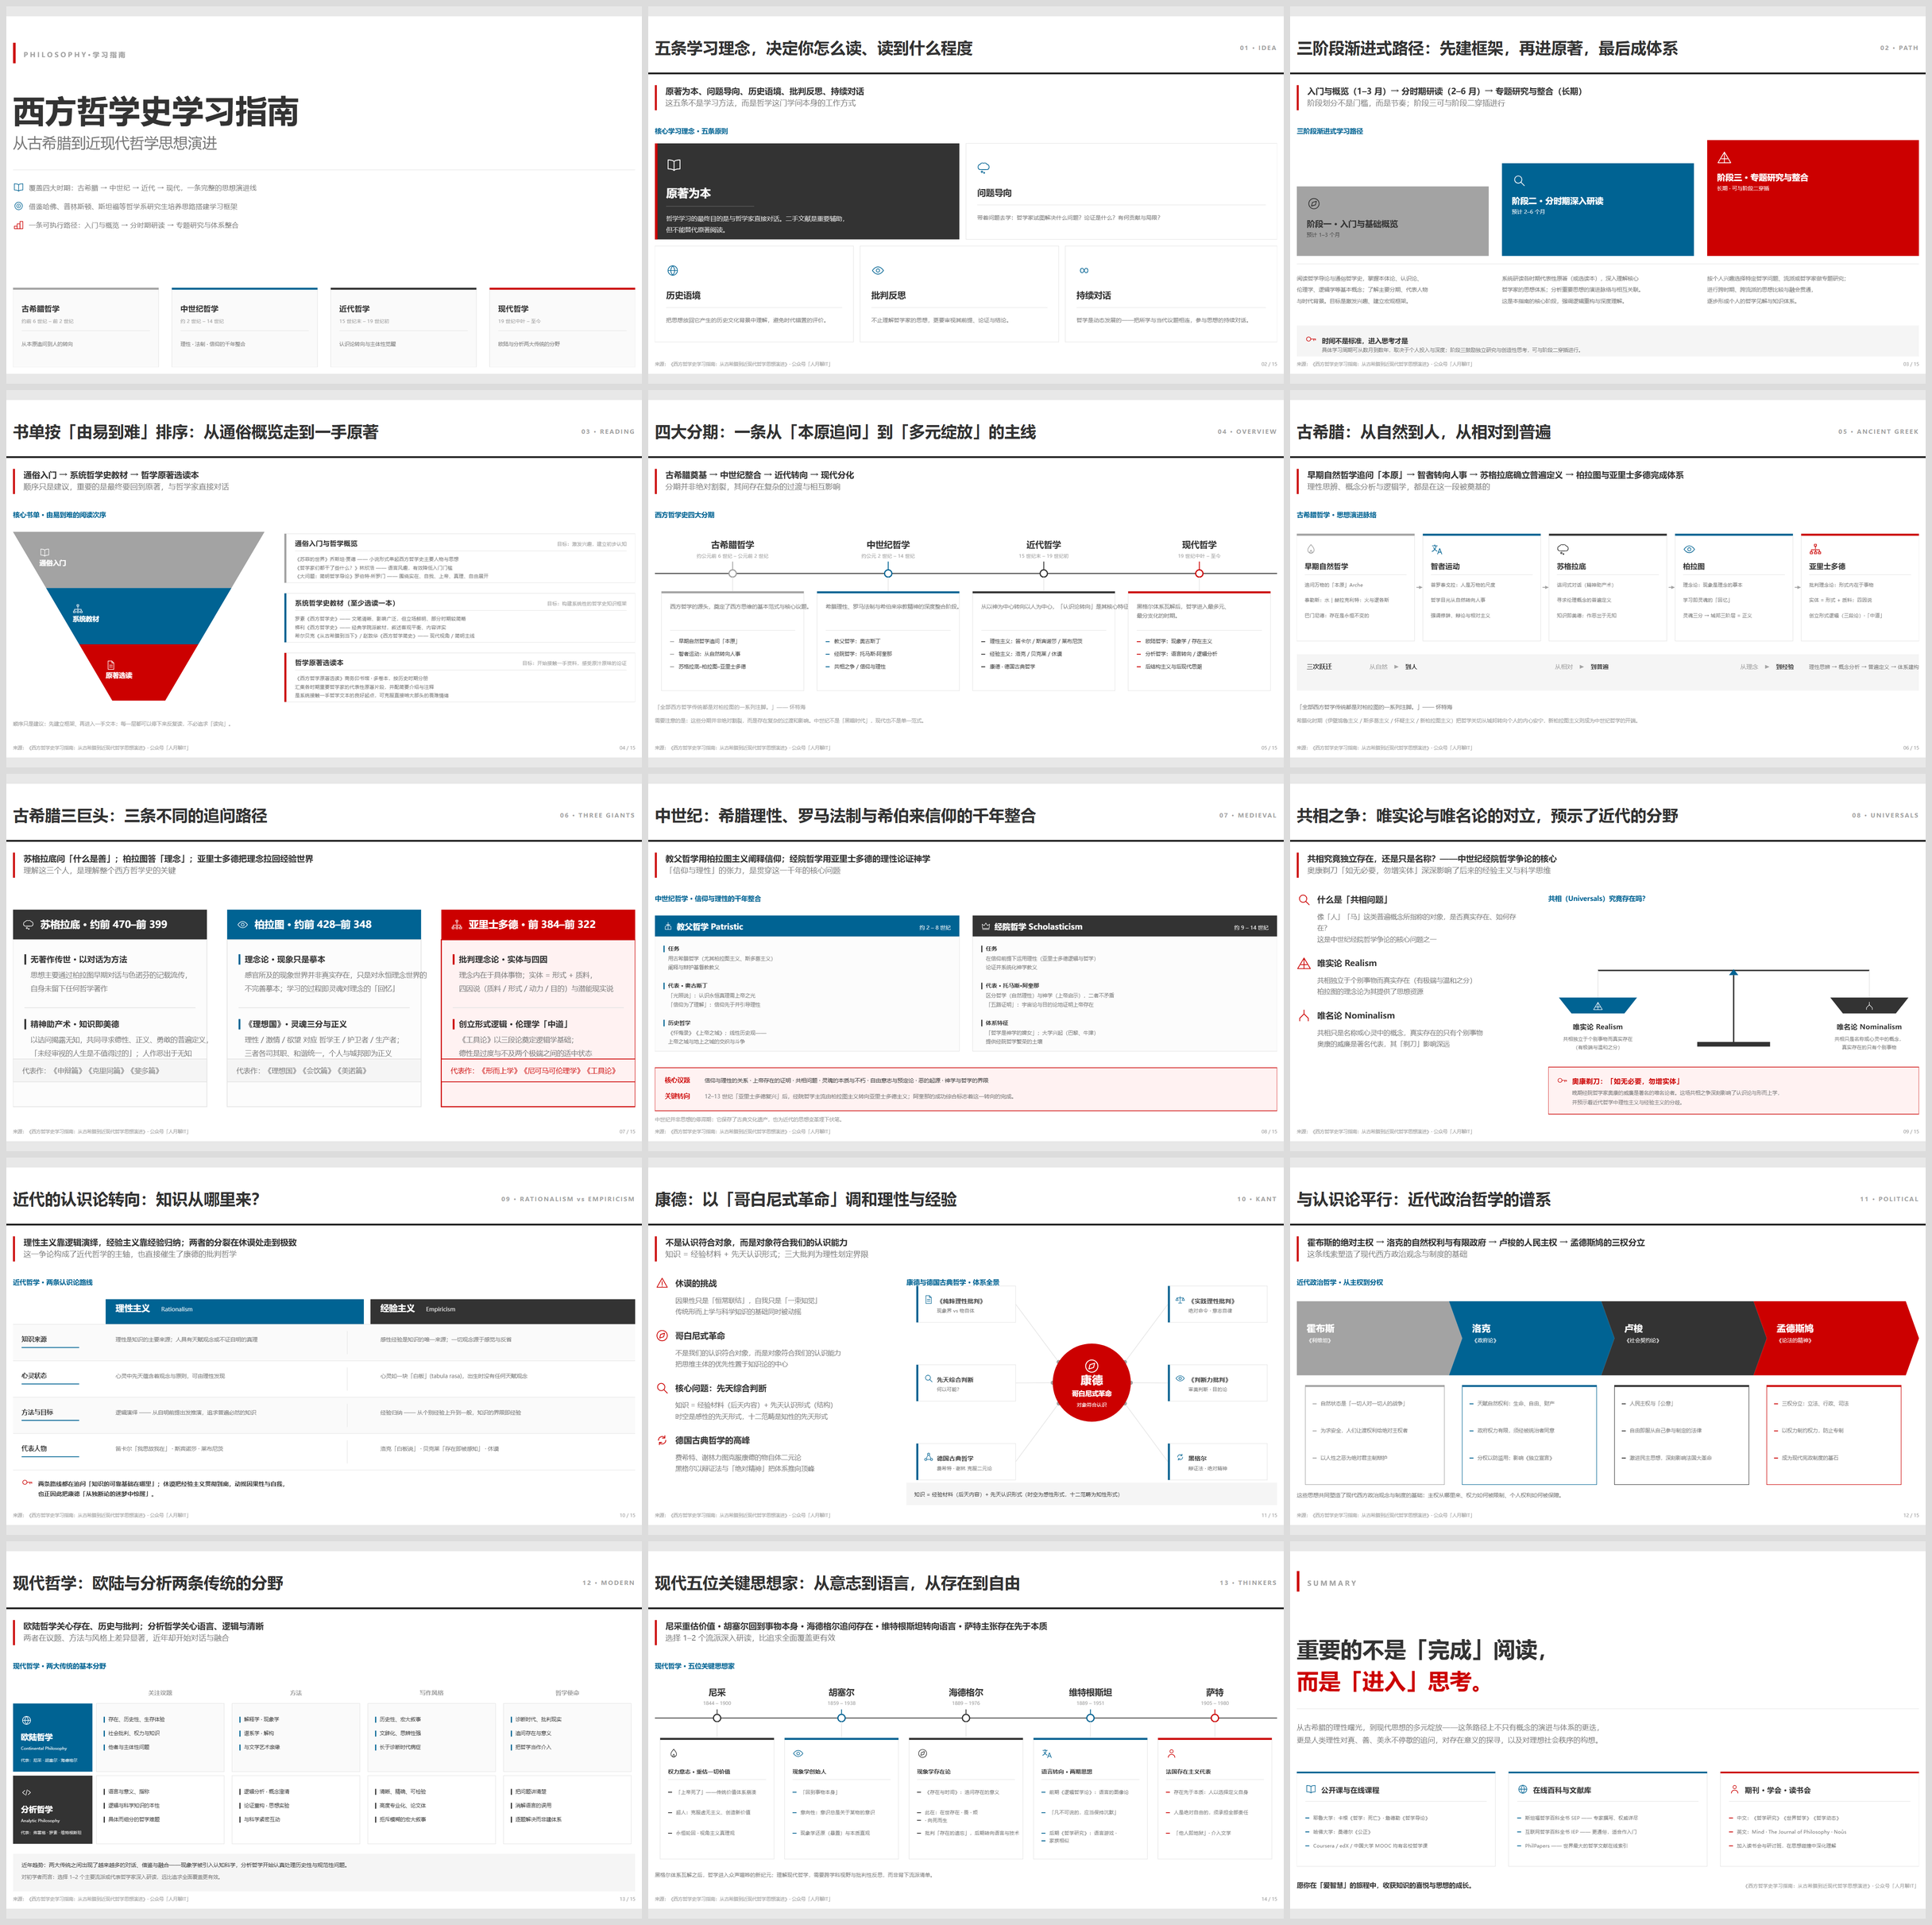
Task: Click the heading 三阶段渐进式路径
Action: (x=1487, y=48)
